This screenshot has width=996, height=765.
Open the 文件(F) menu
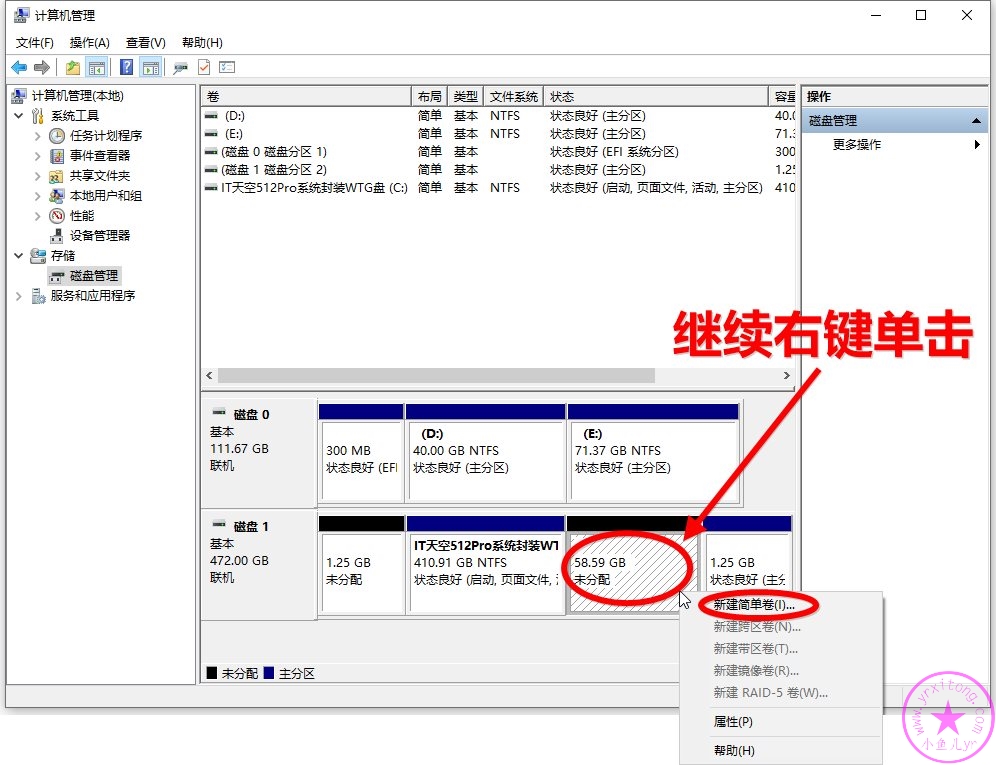(x=34, y=43)
